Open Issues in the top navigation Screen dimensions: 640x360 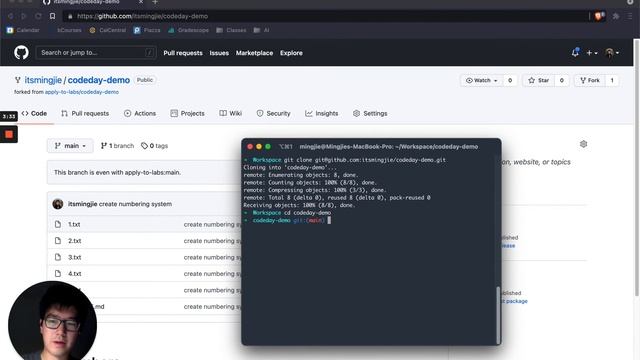(219, 53)
